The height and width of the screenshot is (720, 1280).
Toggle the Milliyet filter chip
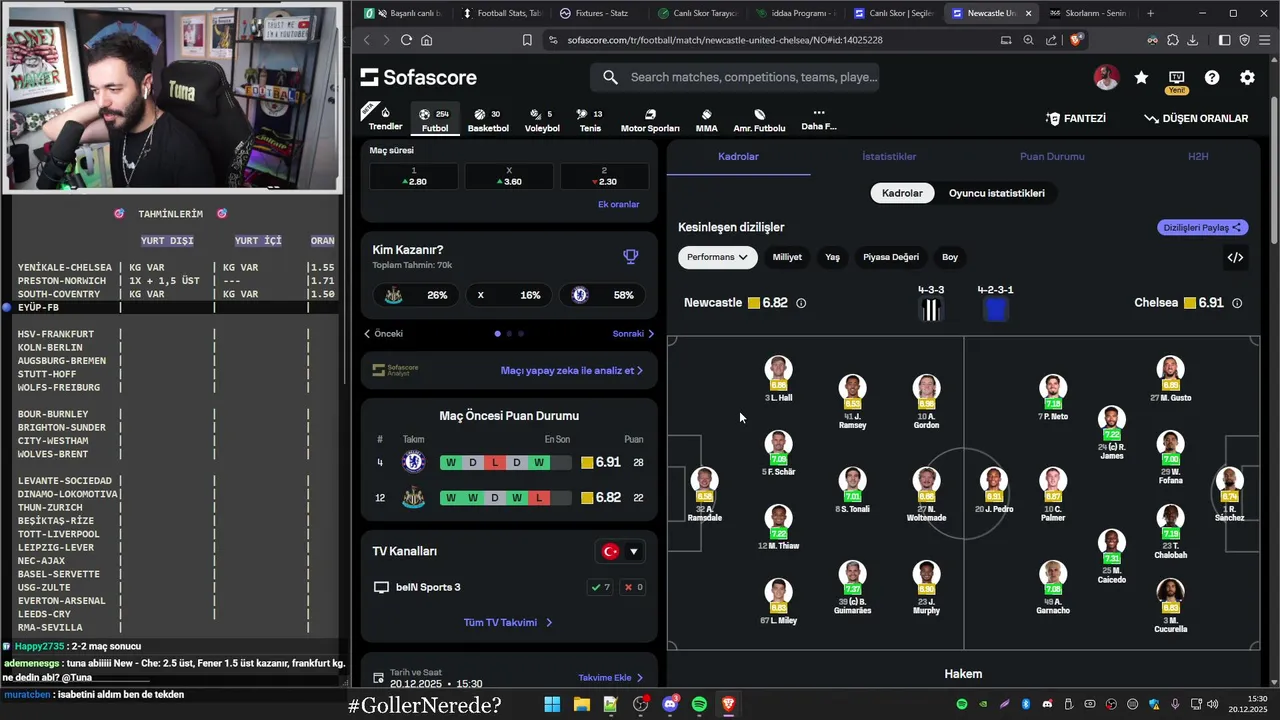pyautogui.click(x=787, y=257)
